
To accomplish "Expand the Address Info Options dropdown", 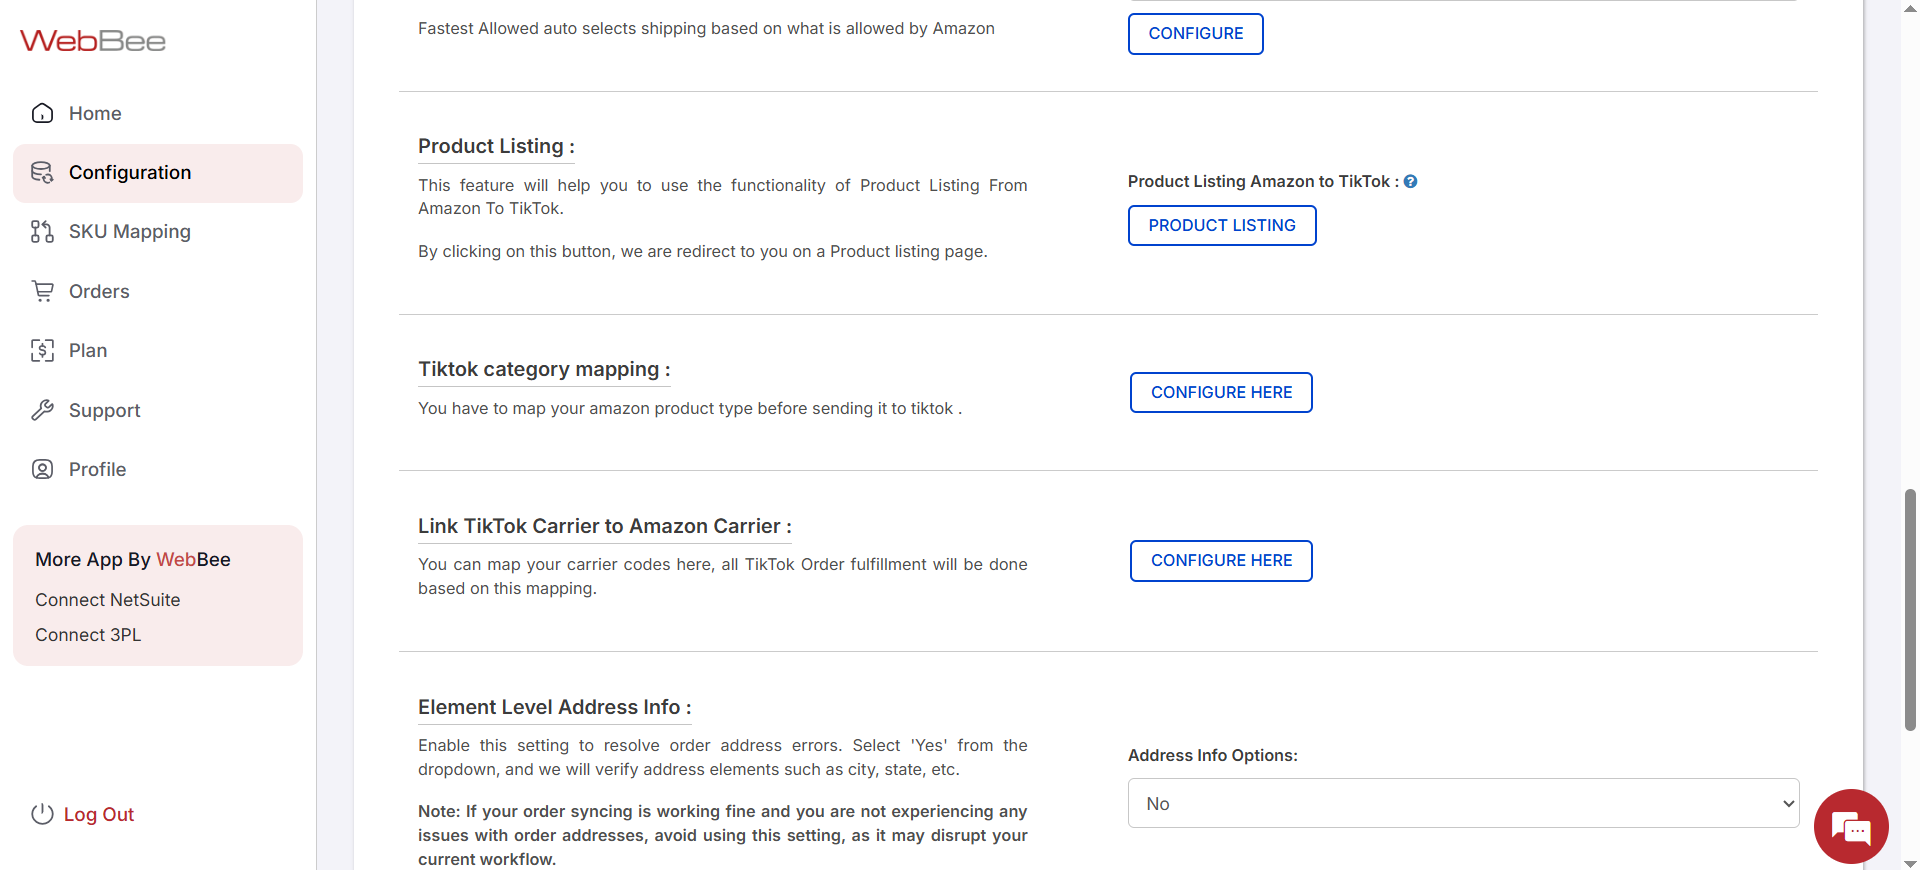I will [1463, 803].
